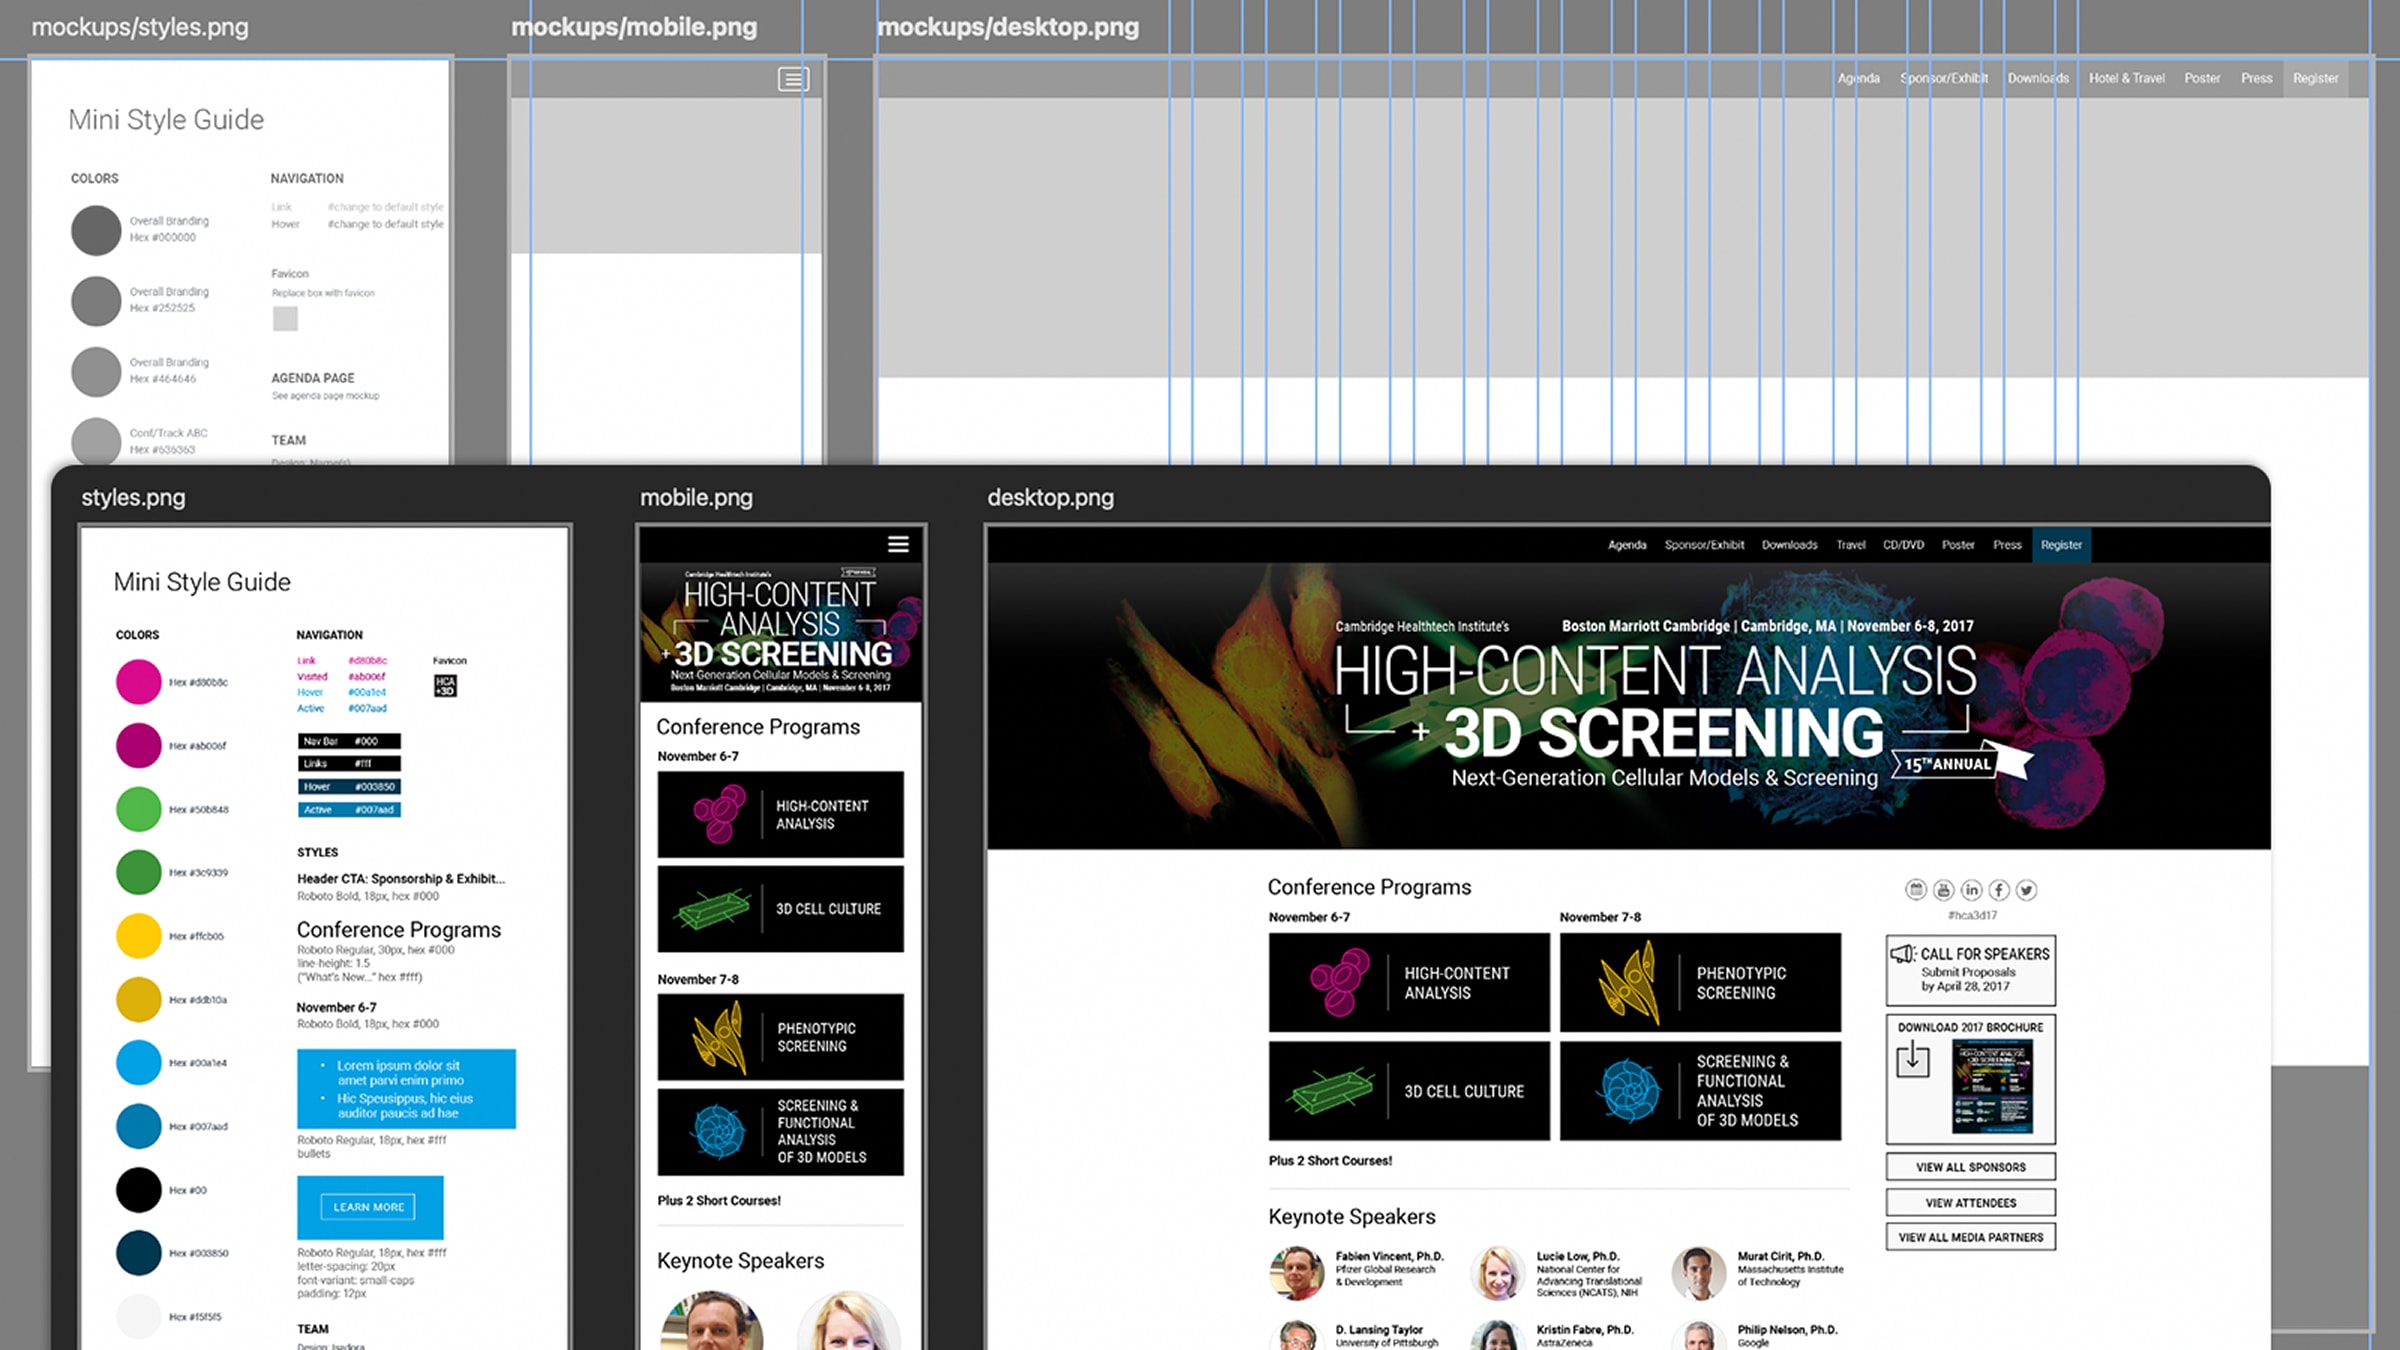Click pink cells icon on mobile High-Content Analysis tile
The height and width of the screenshot is (1350, 2400).
pos(719,814)
